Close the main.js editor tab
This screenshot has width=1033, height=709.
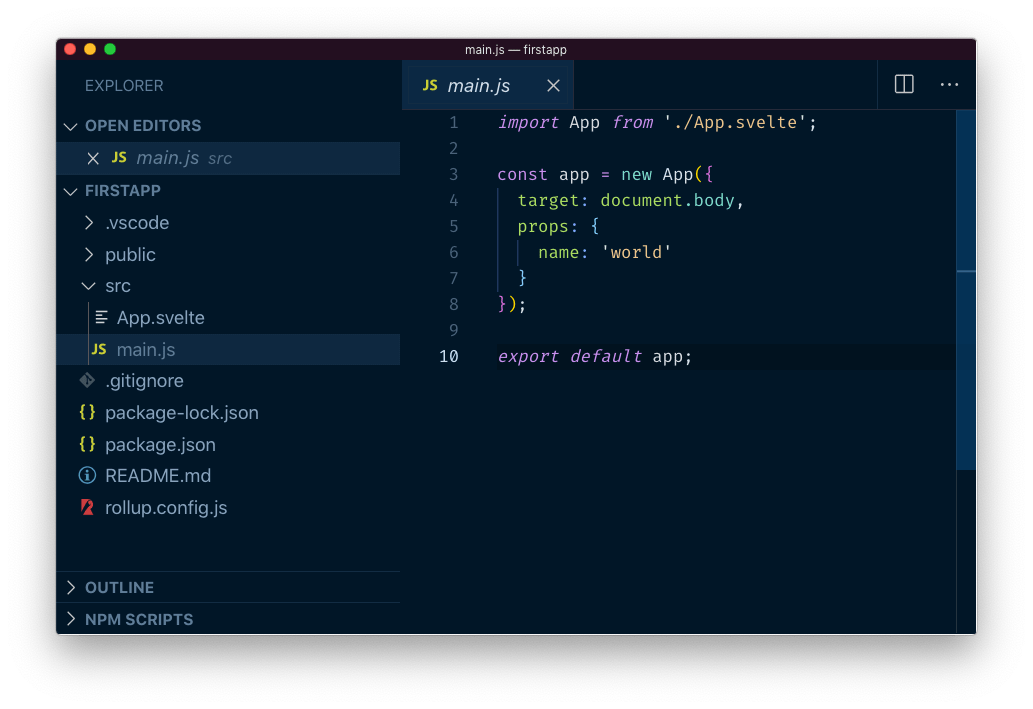(553, 86)
